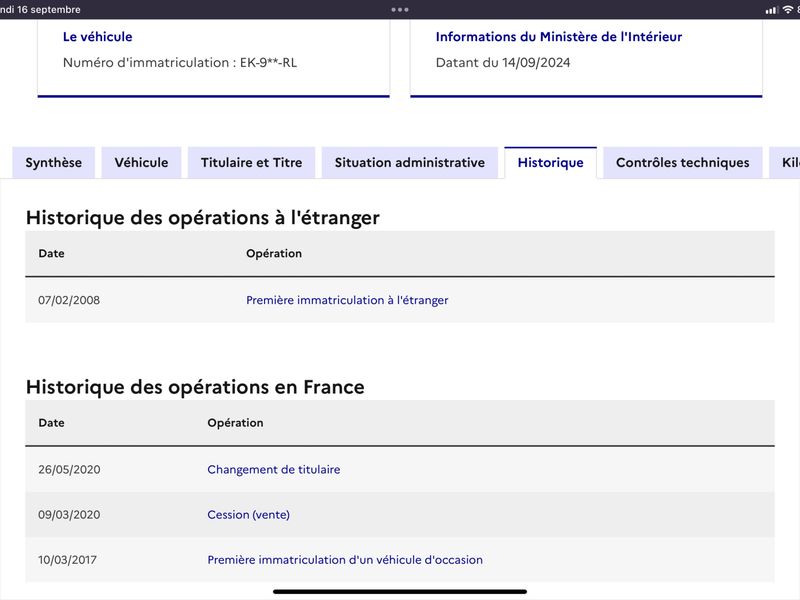
Task: Open the Synthèse tab
Action: pos(54,163)
